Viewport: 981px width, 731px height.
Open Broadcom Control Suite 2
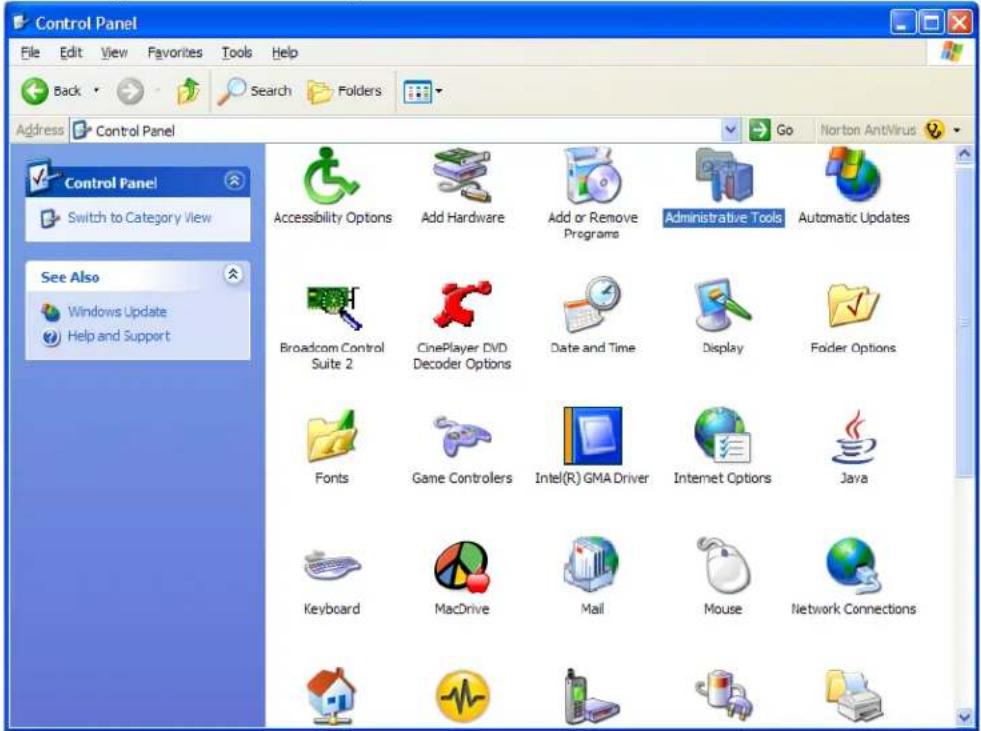tap(332, 327)
